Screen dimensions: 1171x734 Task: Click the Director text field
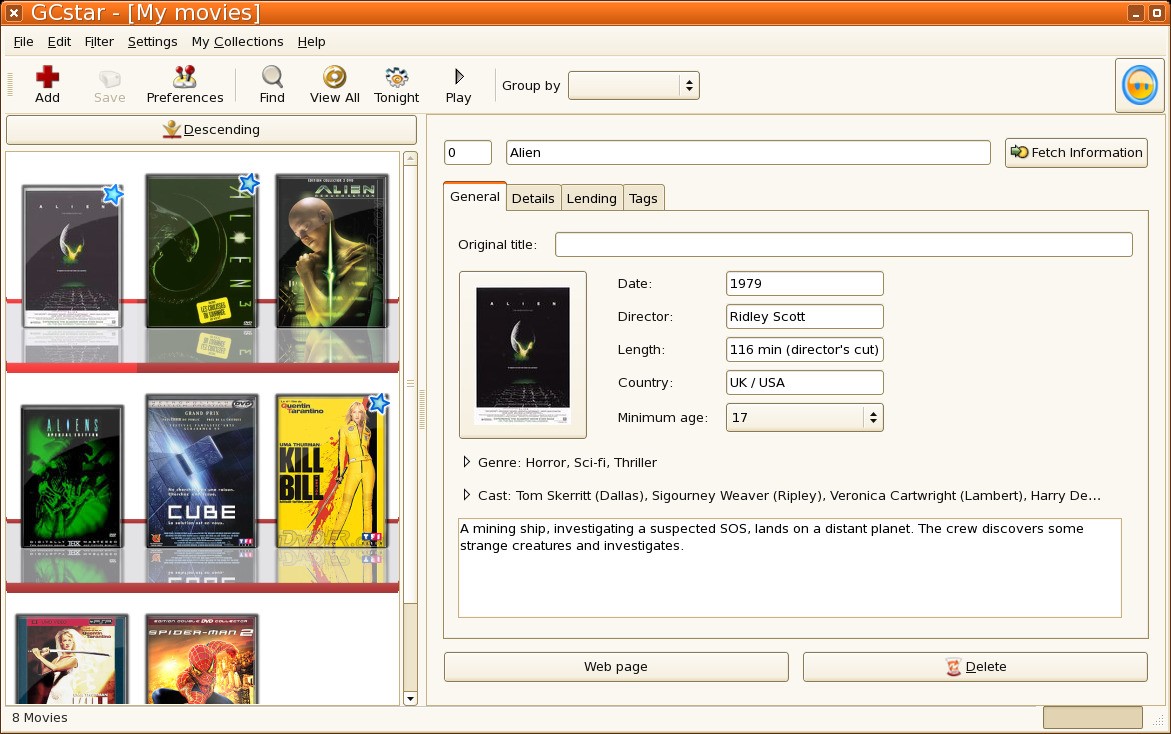tap(804, 316)
